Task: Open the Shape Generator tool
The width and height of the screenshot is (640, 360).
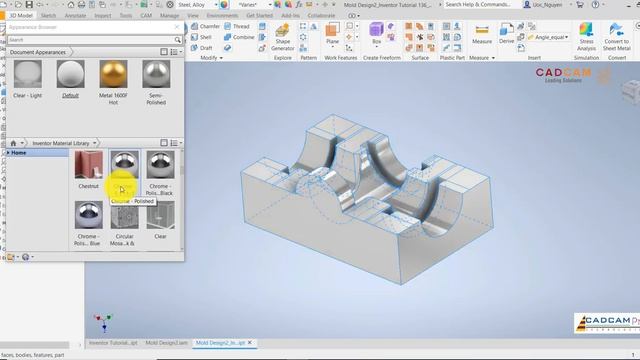Action: point(282,37)
